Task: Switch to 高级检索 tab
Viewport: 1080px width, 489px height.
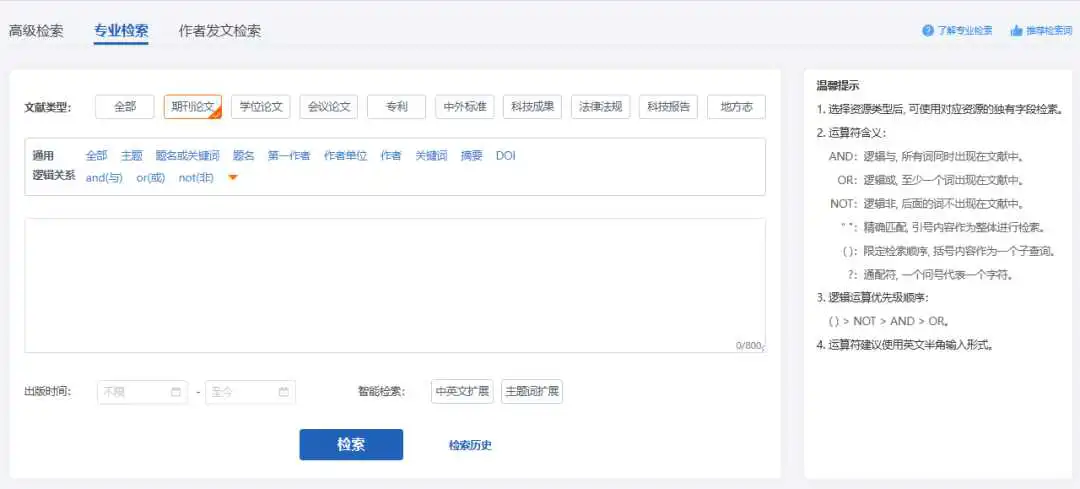Action: point(36,31)
